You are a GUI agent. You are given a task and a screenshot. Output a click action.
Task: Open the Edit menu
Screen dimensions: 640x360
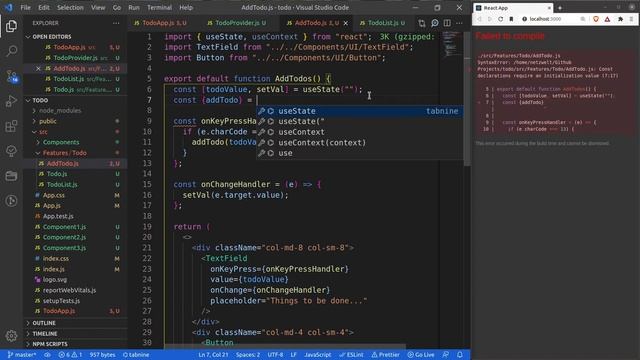pos(44,8)
